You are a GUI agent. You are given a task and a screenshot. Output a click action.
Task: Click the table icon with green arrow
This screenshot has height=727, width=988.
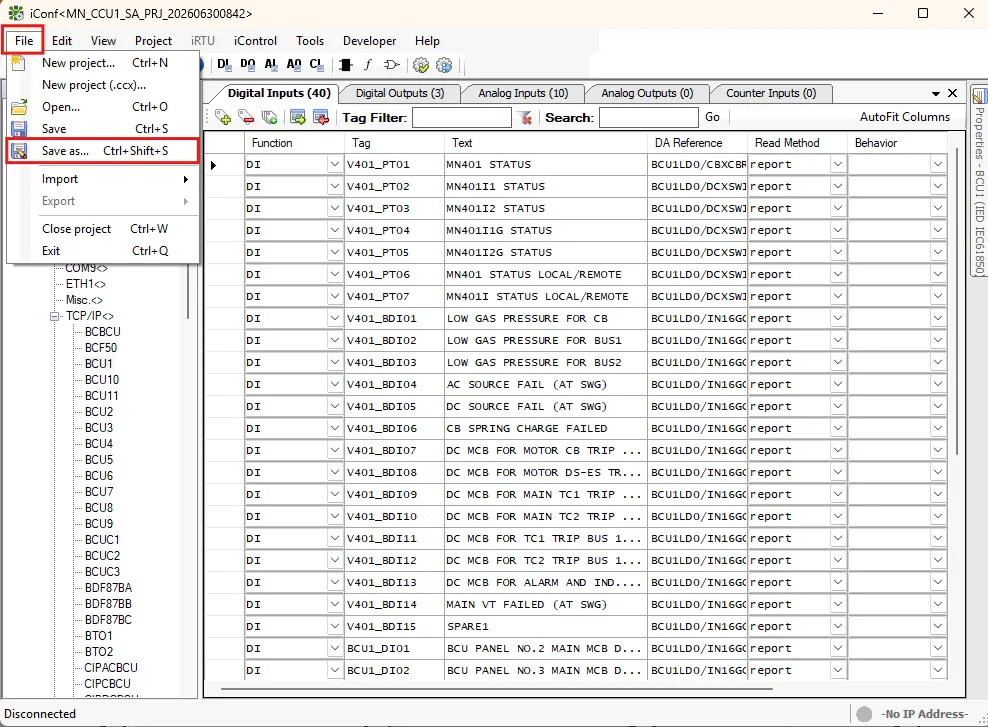[x=298, y=117]
